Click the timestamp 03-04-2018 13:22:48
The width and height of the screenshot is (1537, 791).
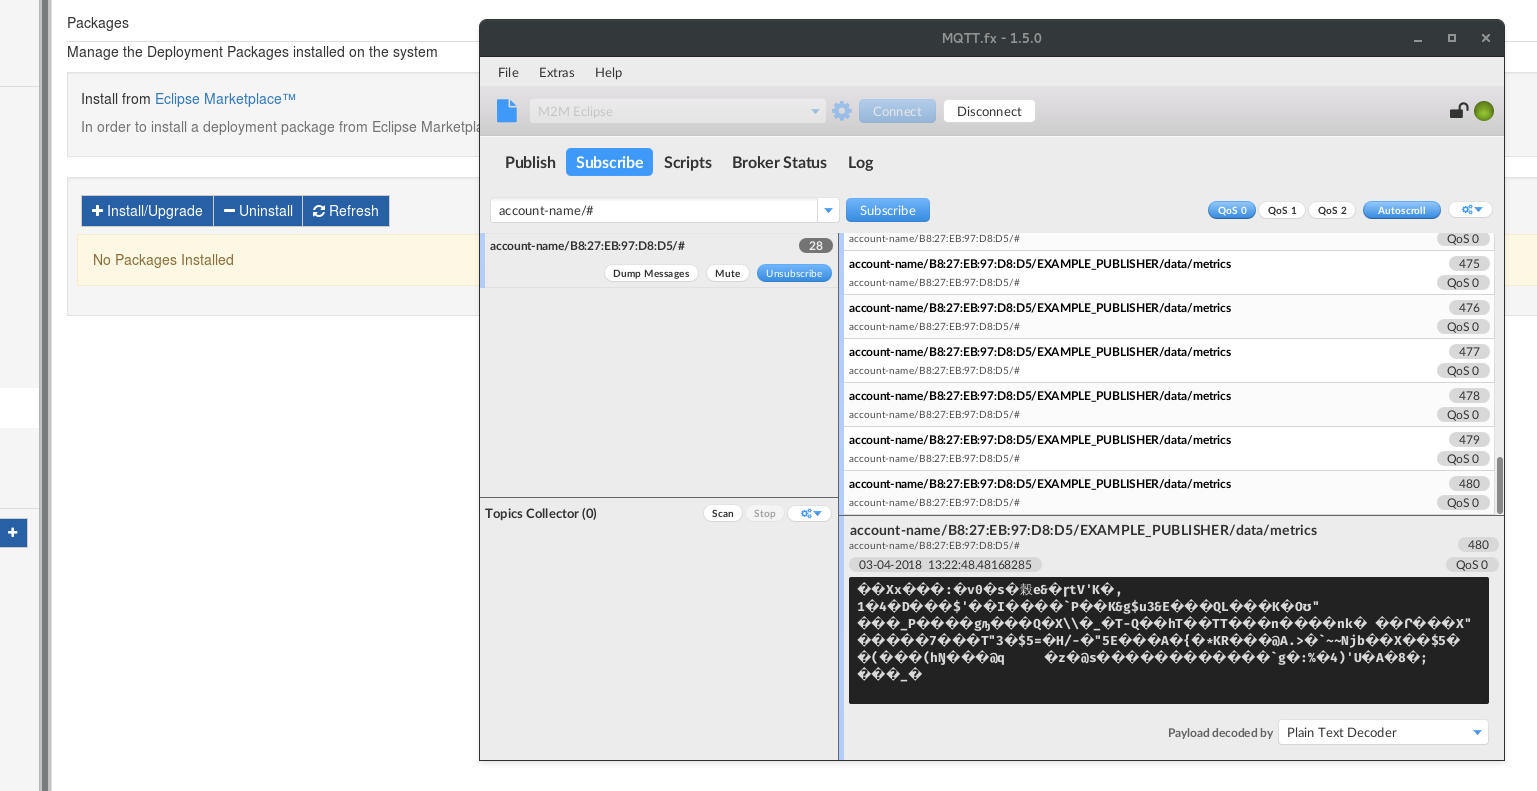(945, 565)
